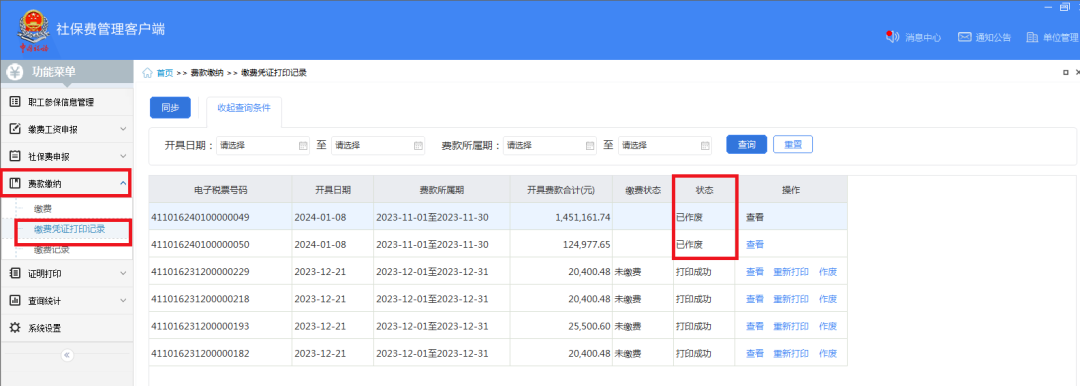Open 职工参保信息管理 menu item
The image size is (1080, 386).
[67, 102]
